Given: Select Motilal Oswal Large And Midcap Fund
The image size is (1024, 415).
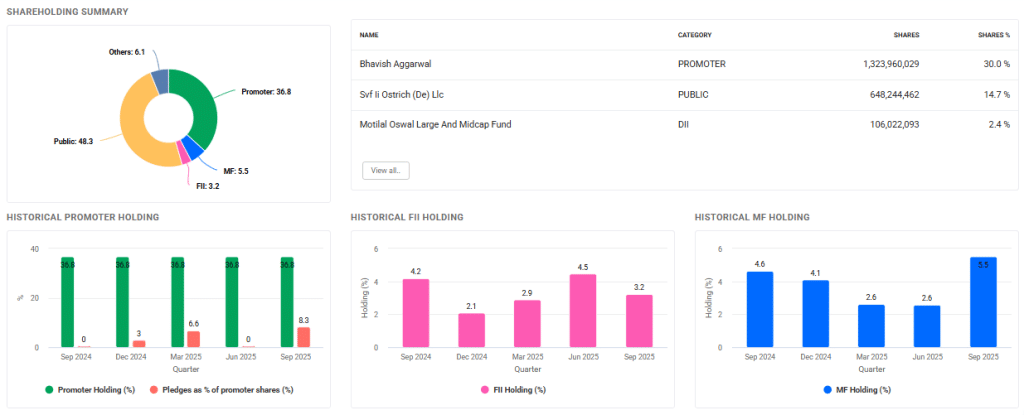Looking at the screenshot, I should 441,124.
